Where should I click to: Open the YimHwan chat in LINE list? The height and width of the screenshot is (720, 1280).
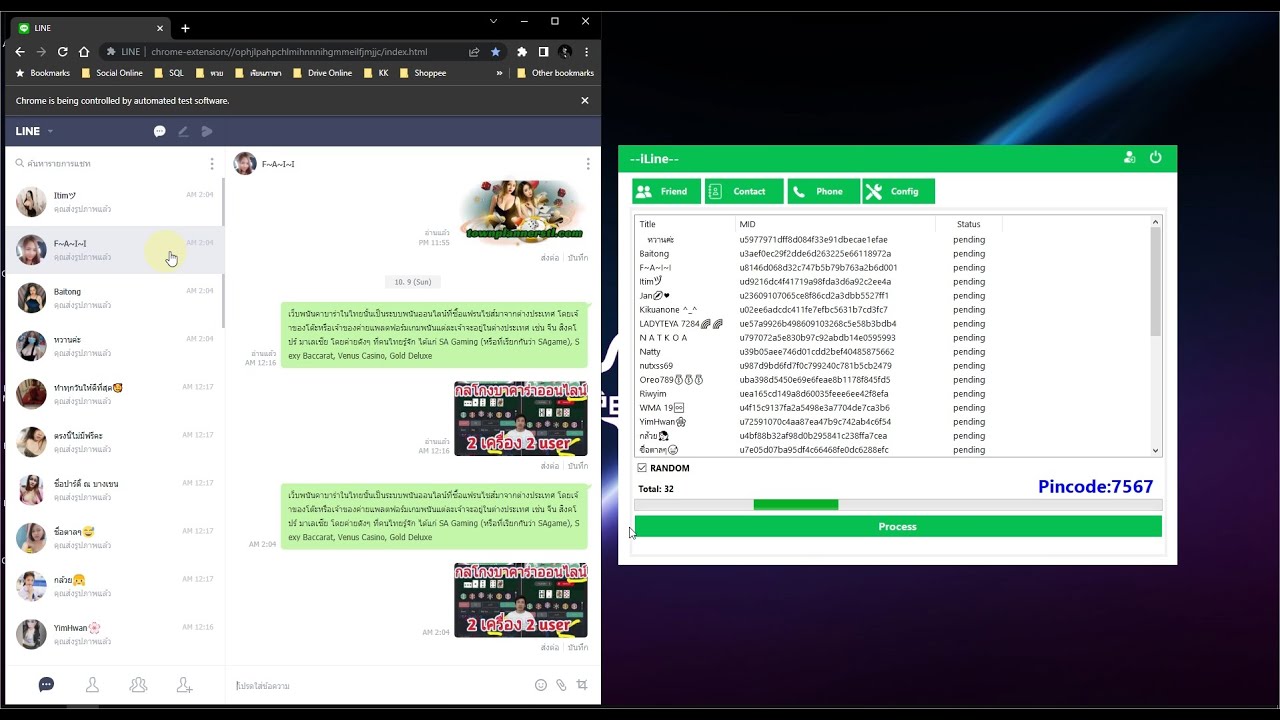click(x=115, y=634)
